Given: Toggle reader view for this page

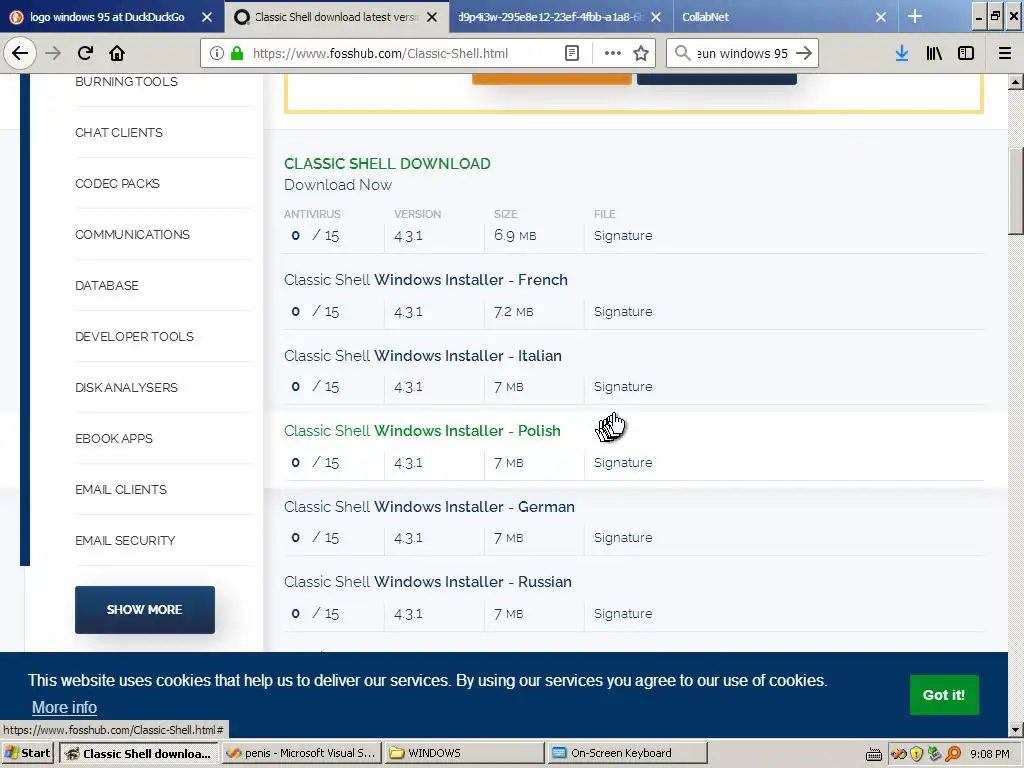Looking at the screenshot, I should (571, 53).
